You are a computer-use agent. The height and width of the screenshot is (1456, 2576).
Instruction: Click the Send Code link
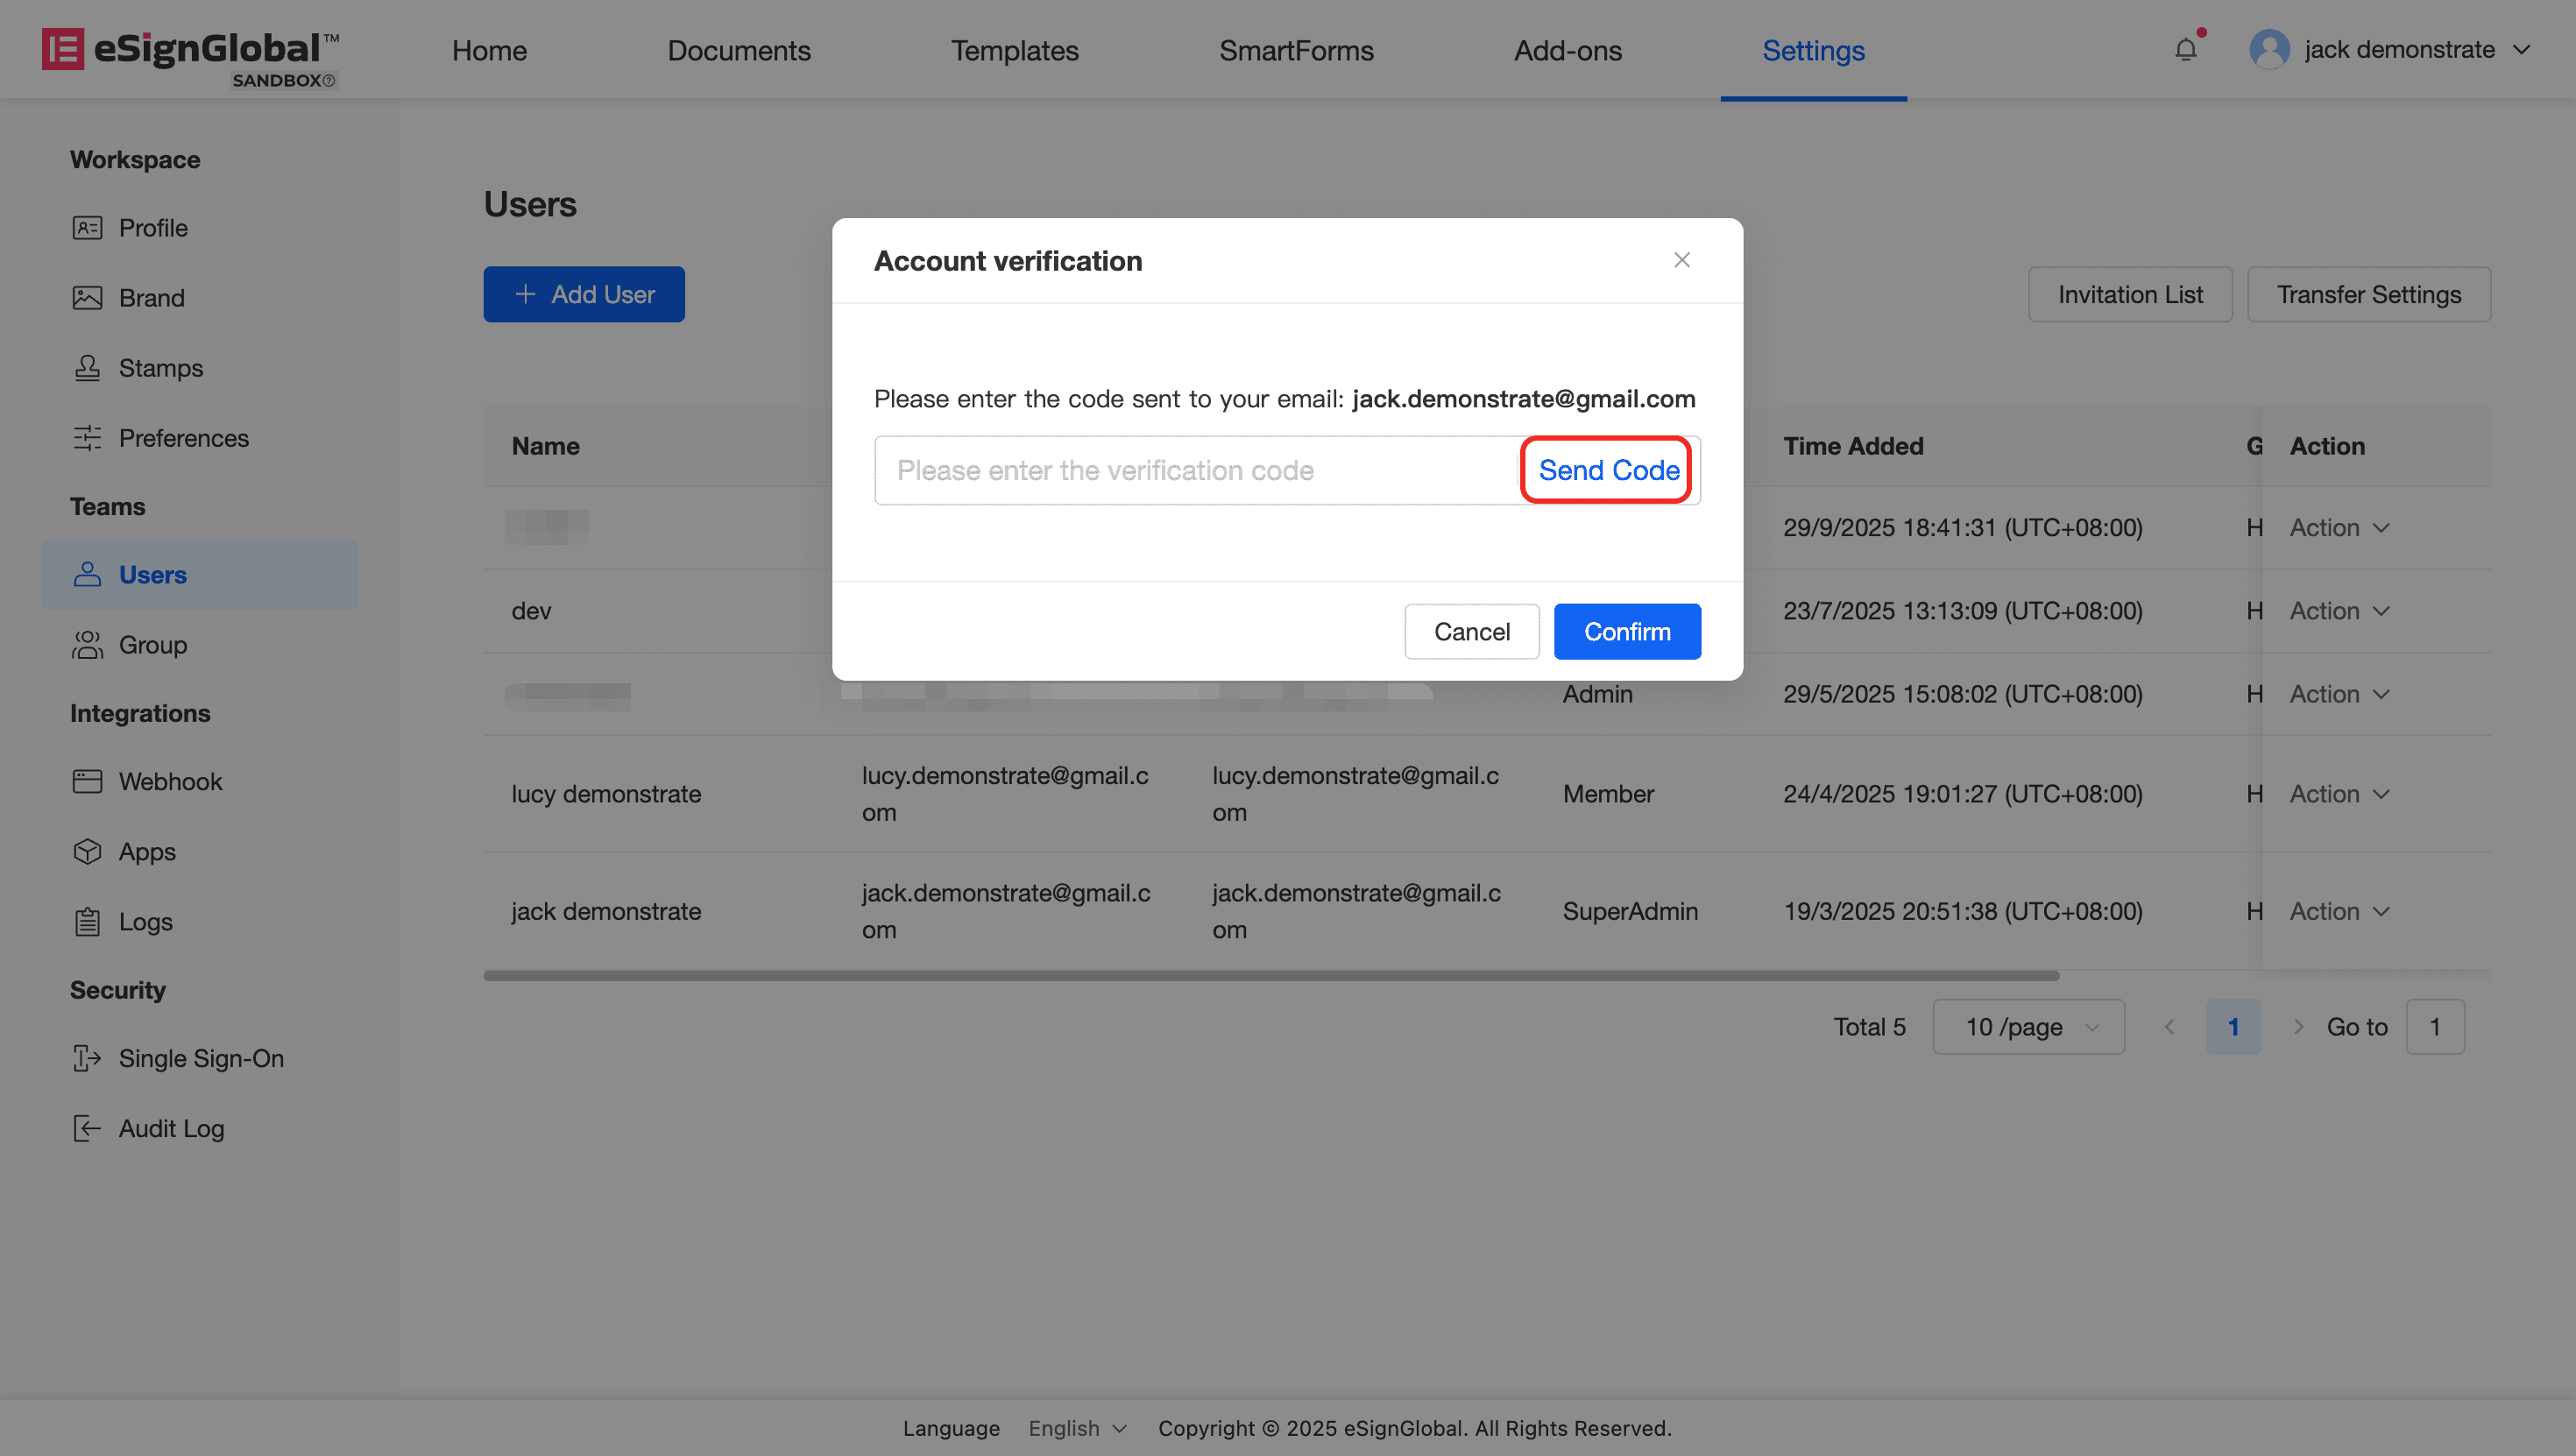point(1608,470)
